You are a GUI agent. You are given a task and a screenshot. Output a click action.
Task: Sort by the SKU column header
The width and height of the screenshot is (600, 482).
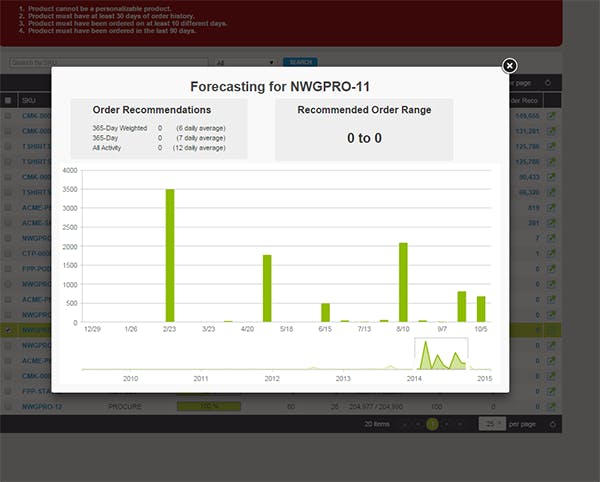(29, 101)
